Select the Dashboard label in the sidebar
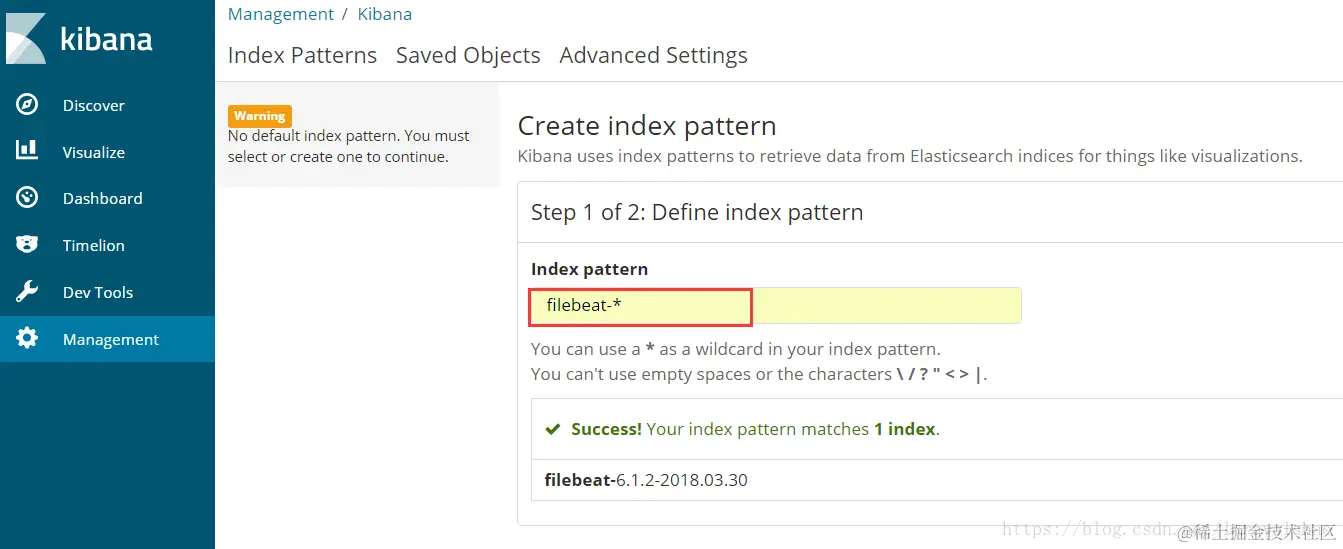The height and width of the screenshot is (549, 1343). coord(103,198)
